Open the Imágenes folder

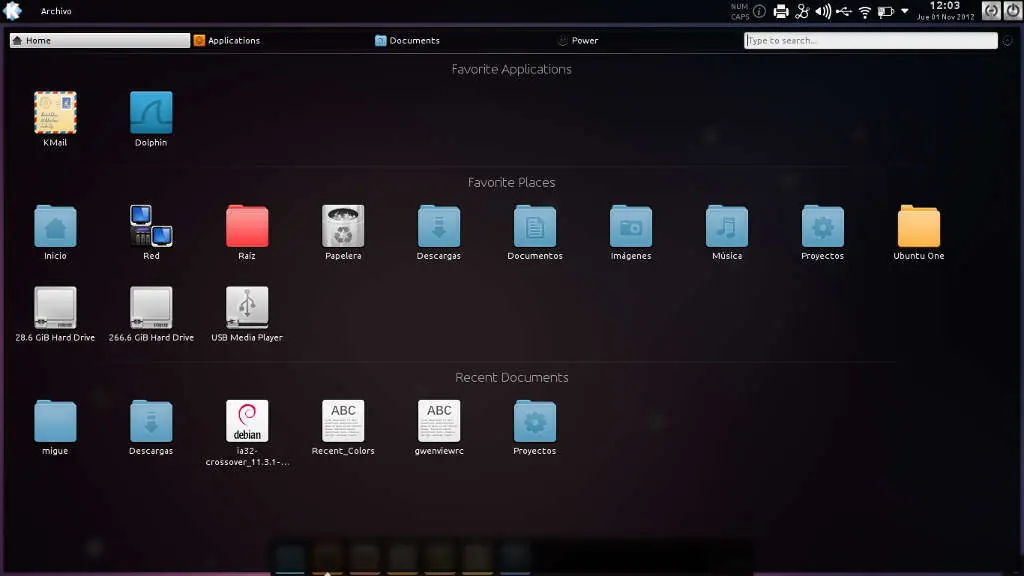(631, 232)
